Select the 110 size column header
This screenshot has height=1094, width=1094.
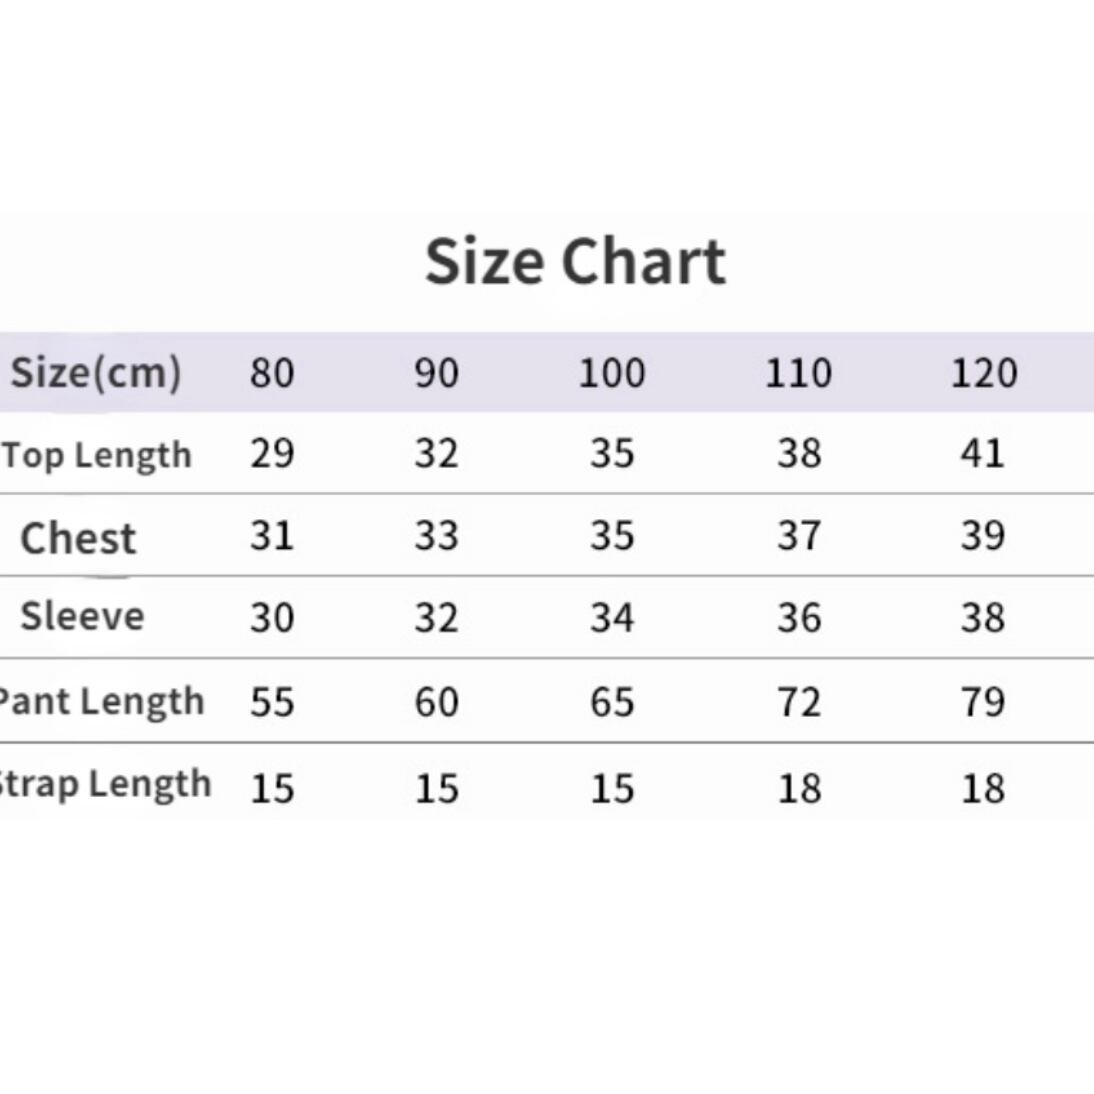click(798, 373)
